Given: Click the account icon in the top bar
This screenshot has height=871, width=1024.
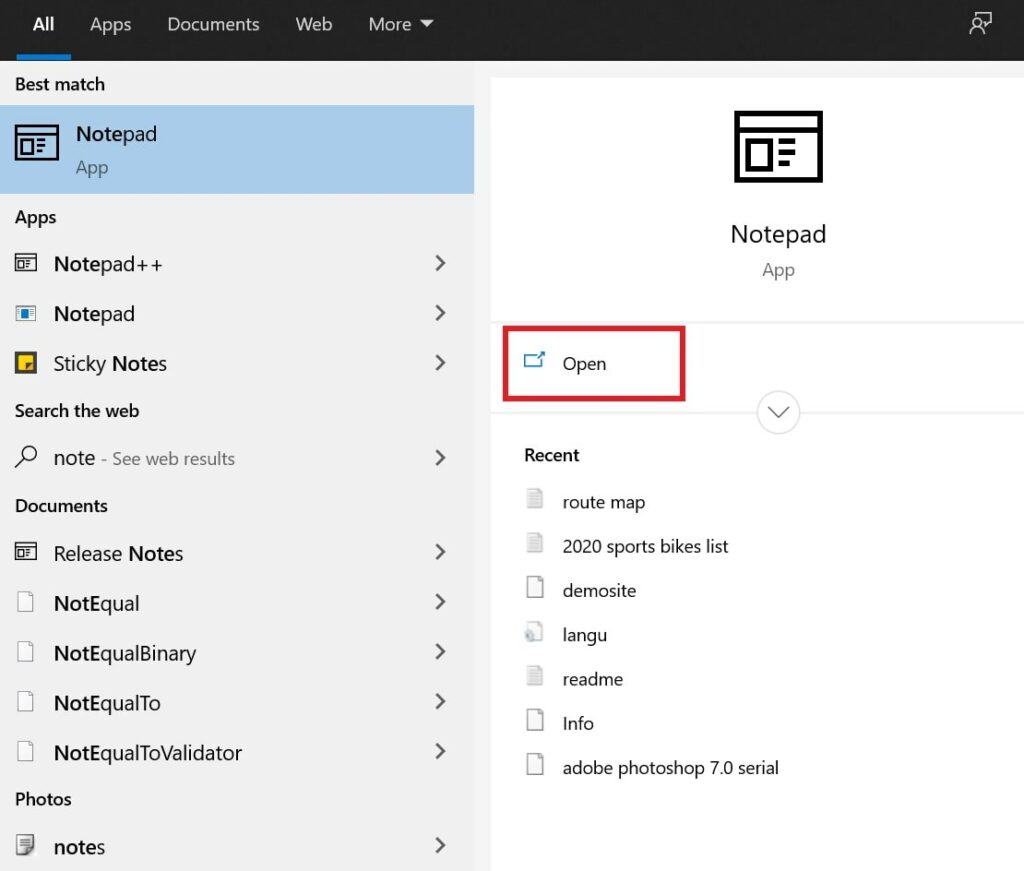Looking at the screenshot, I should click(x=979, y=22).
